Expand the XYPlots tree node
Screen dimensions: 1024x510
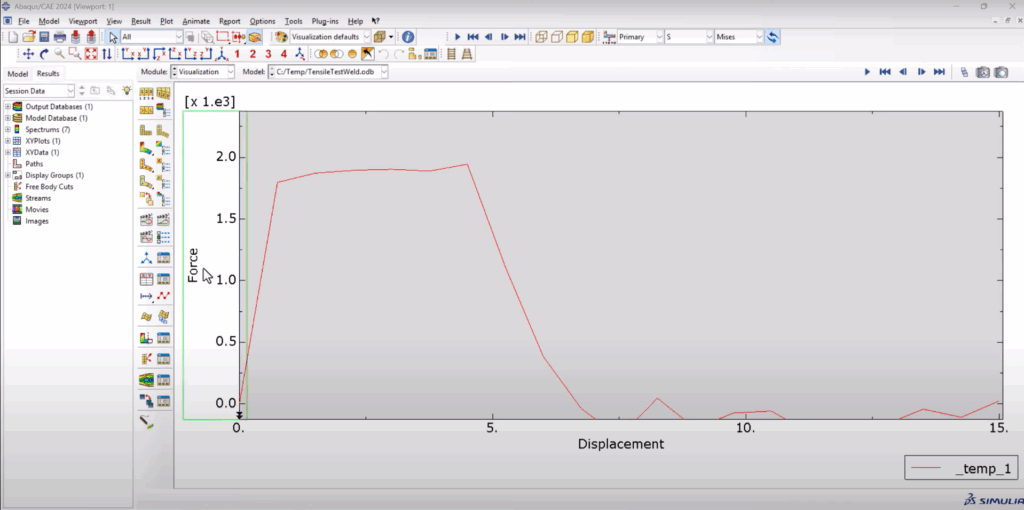point(7,141)
